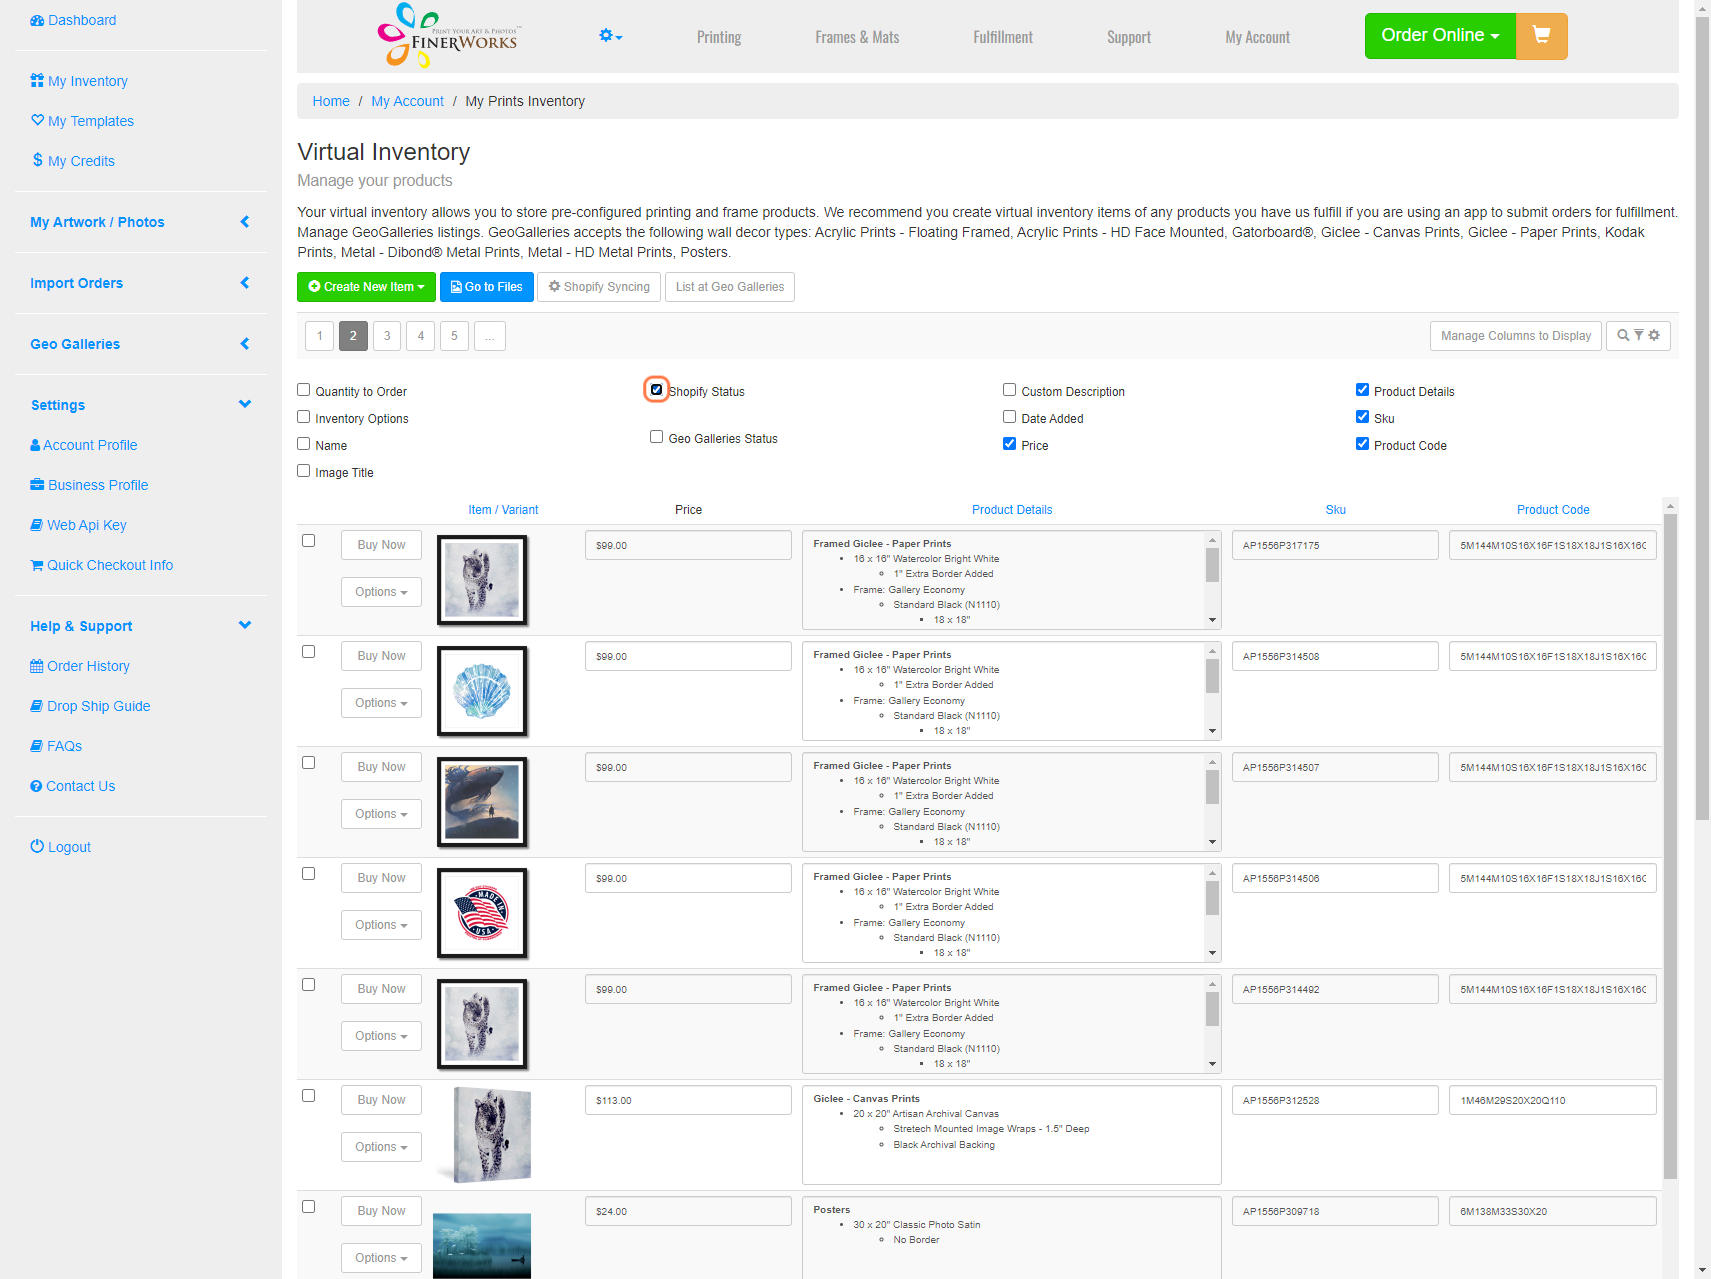
Task: Click the Order History calendar icon
Action: click(x=37, y=666)
